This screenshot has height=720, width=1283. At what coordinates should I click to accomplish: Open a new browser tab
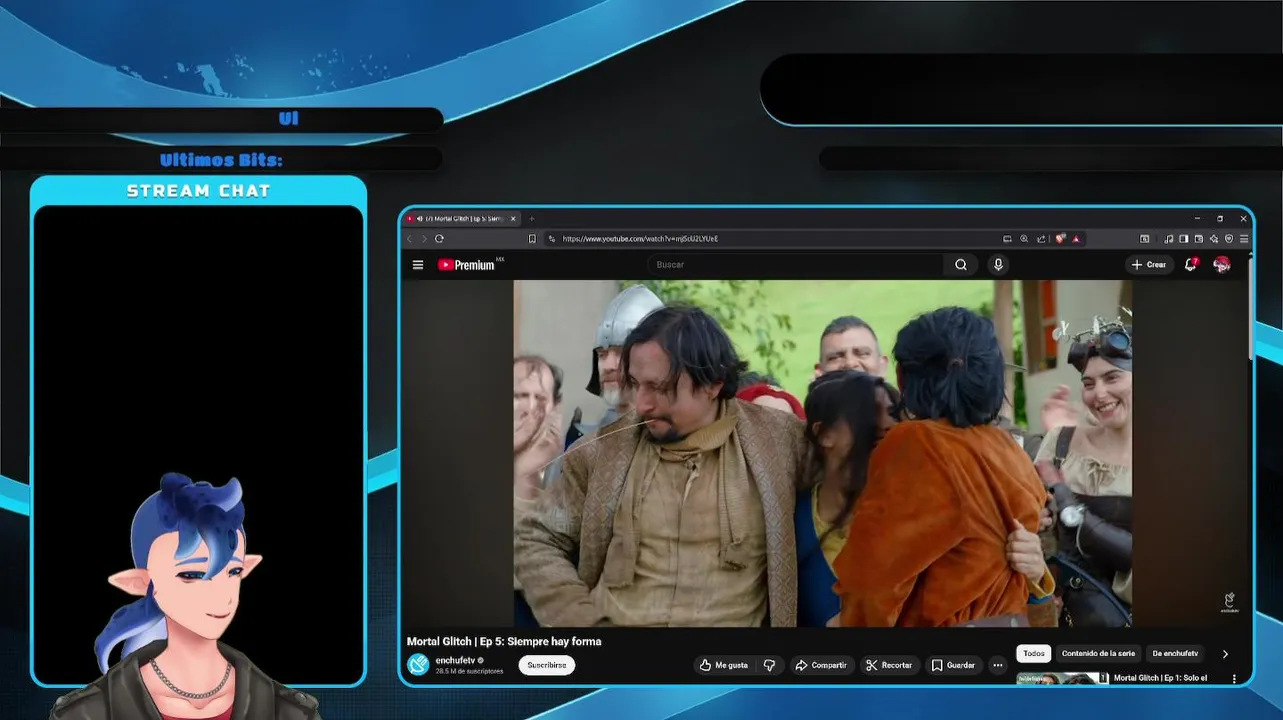click(532, 219)
